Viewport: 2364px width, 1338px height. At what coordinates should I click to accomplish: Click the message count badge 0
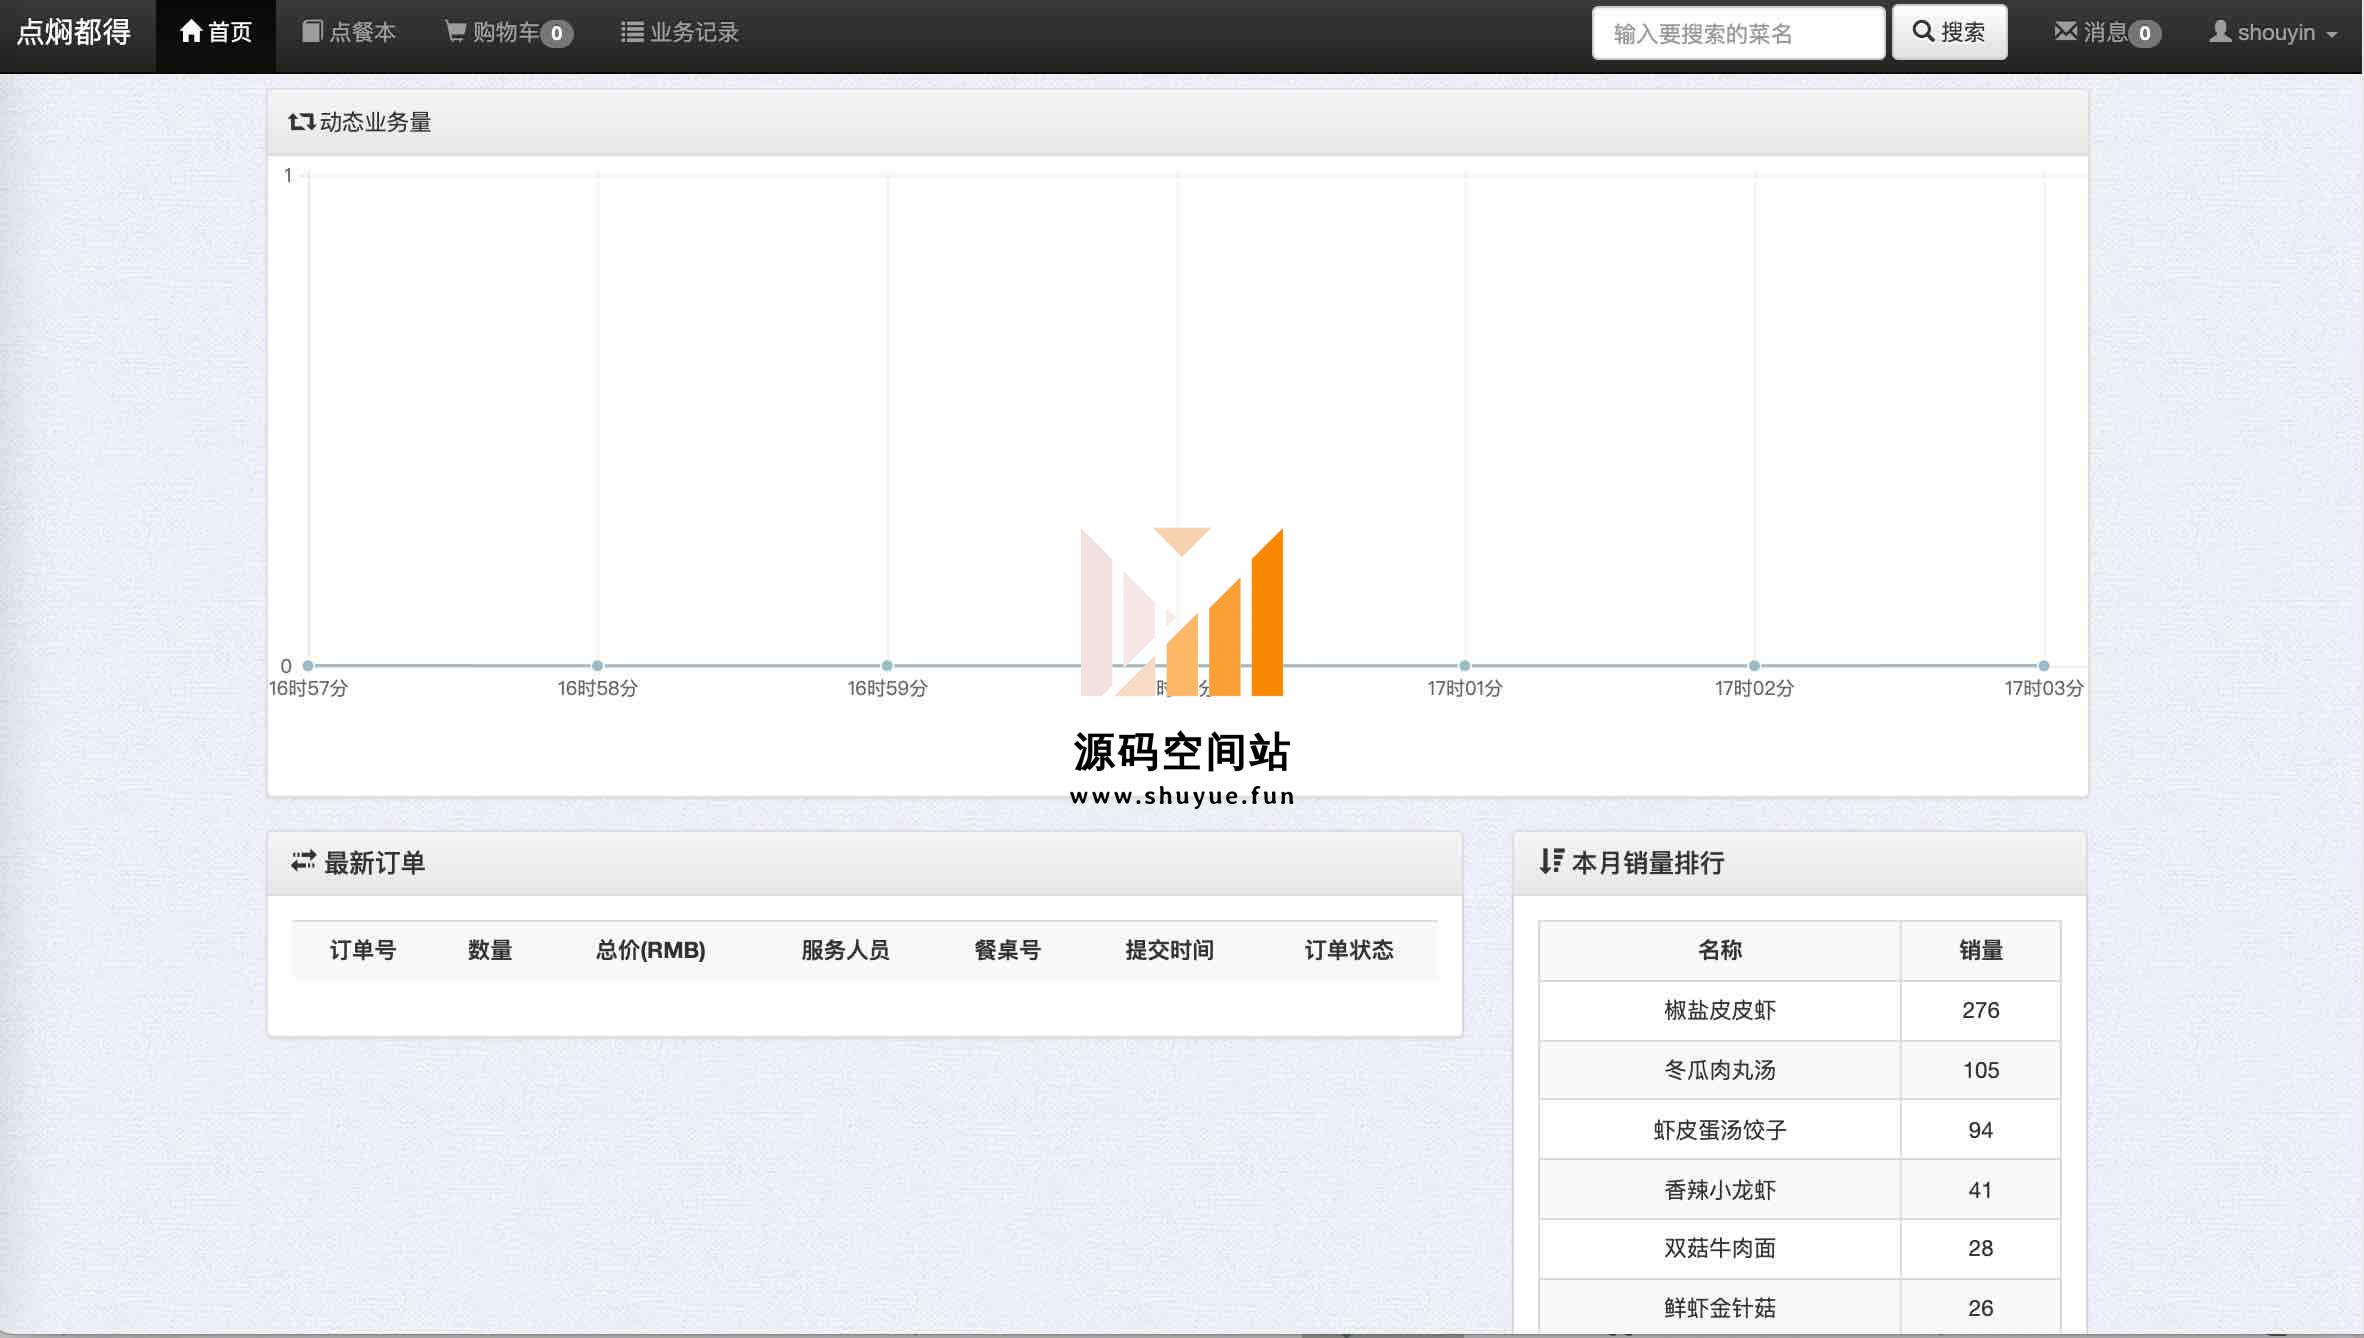pyautogui.click(x=2144, y=34)
